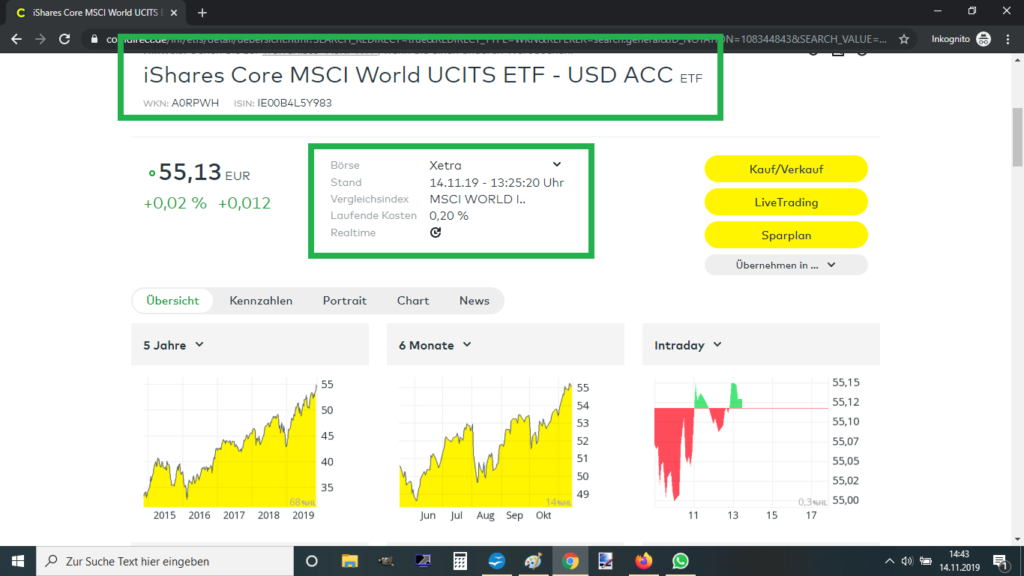Click the '+0,012' change value

244,203
